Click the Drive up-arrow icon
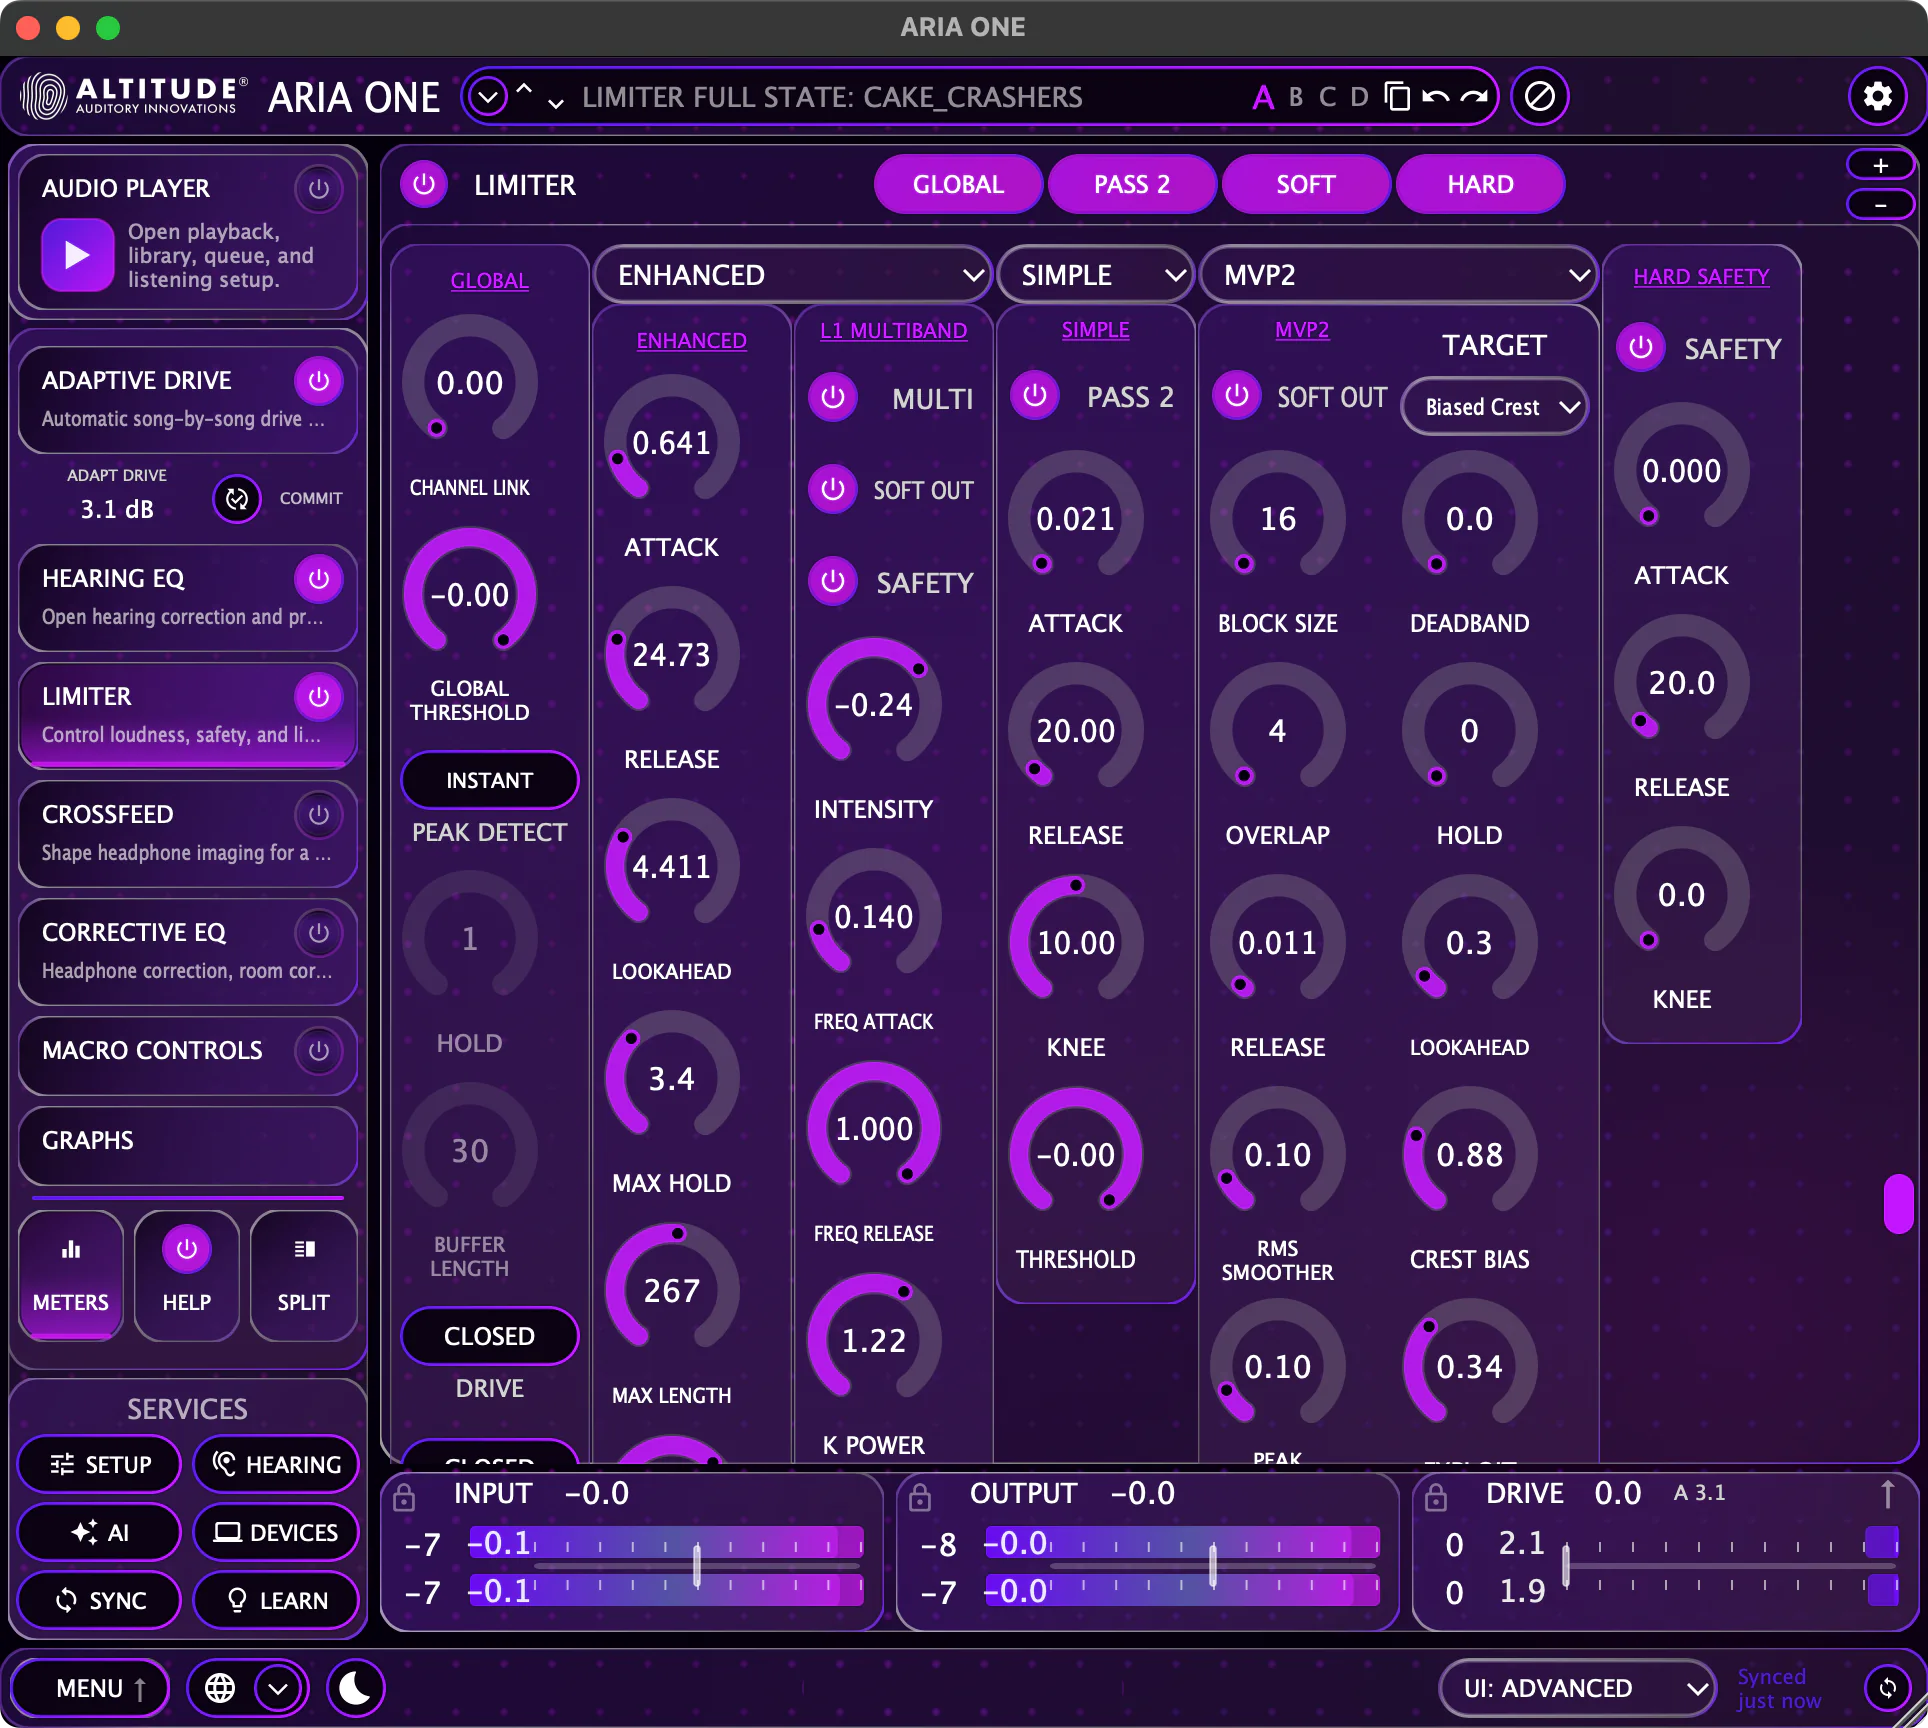This screenshot has width=1928, height=1728. (x=1887, y=1494)
